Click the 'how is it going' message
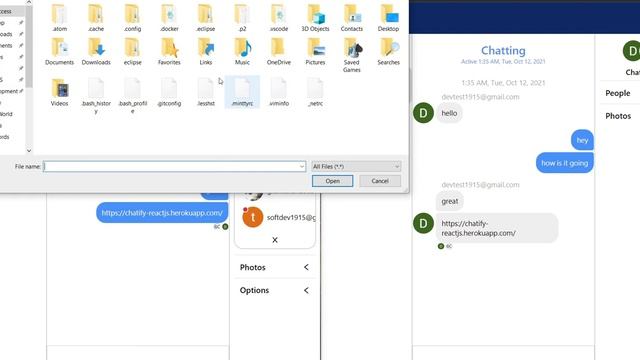The image size is (640, 360). (564, 163)
